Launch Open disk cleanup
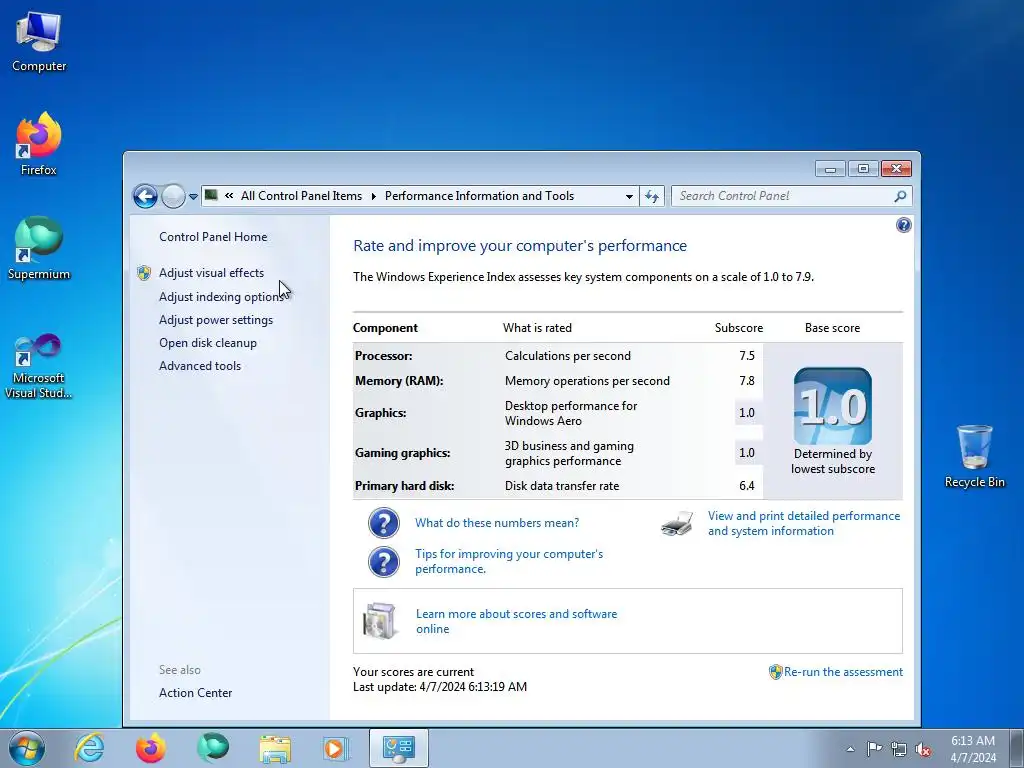 click(x=208, y=343)
